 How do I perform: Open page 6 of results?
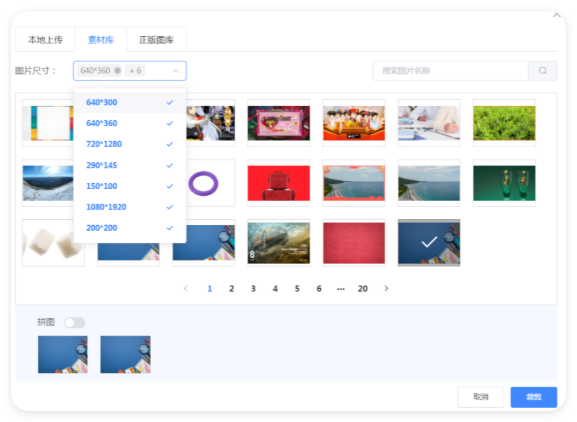319,288
